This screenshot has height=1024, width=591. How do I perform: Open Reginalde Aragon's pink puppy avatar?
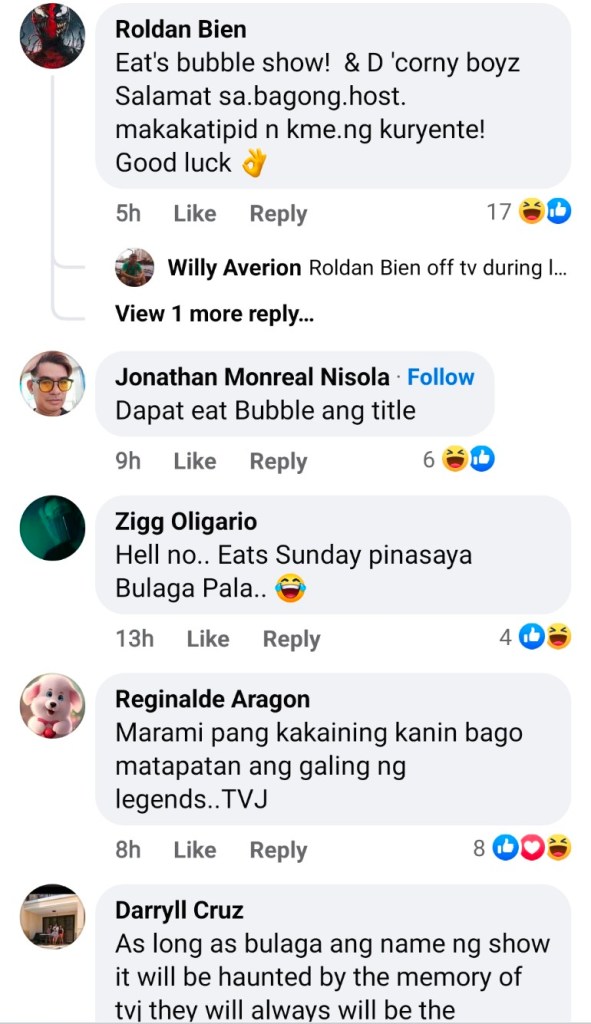pos(52,706)
